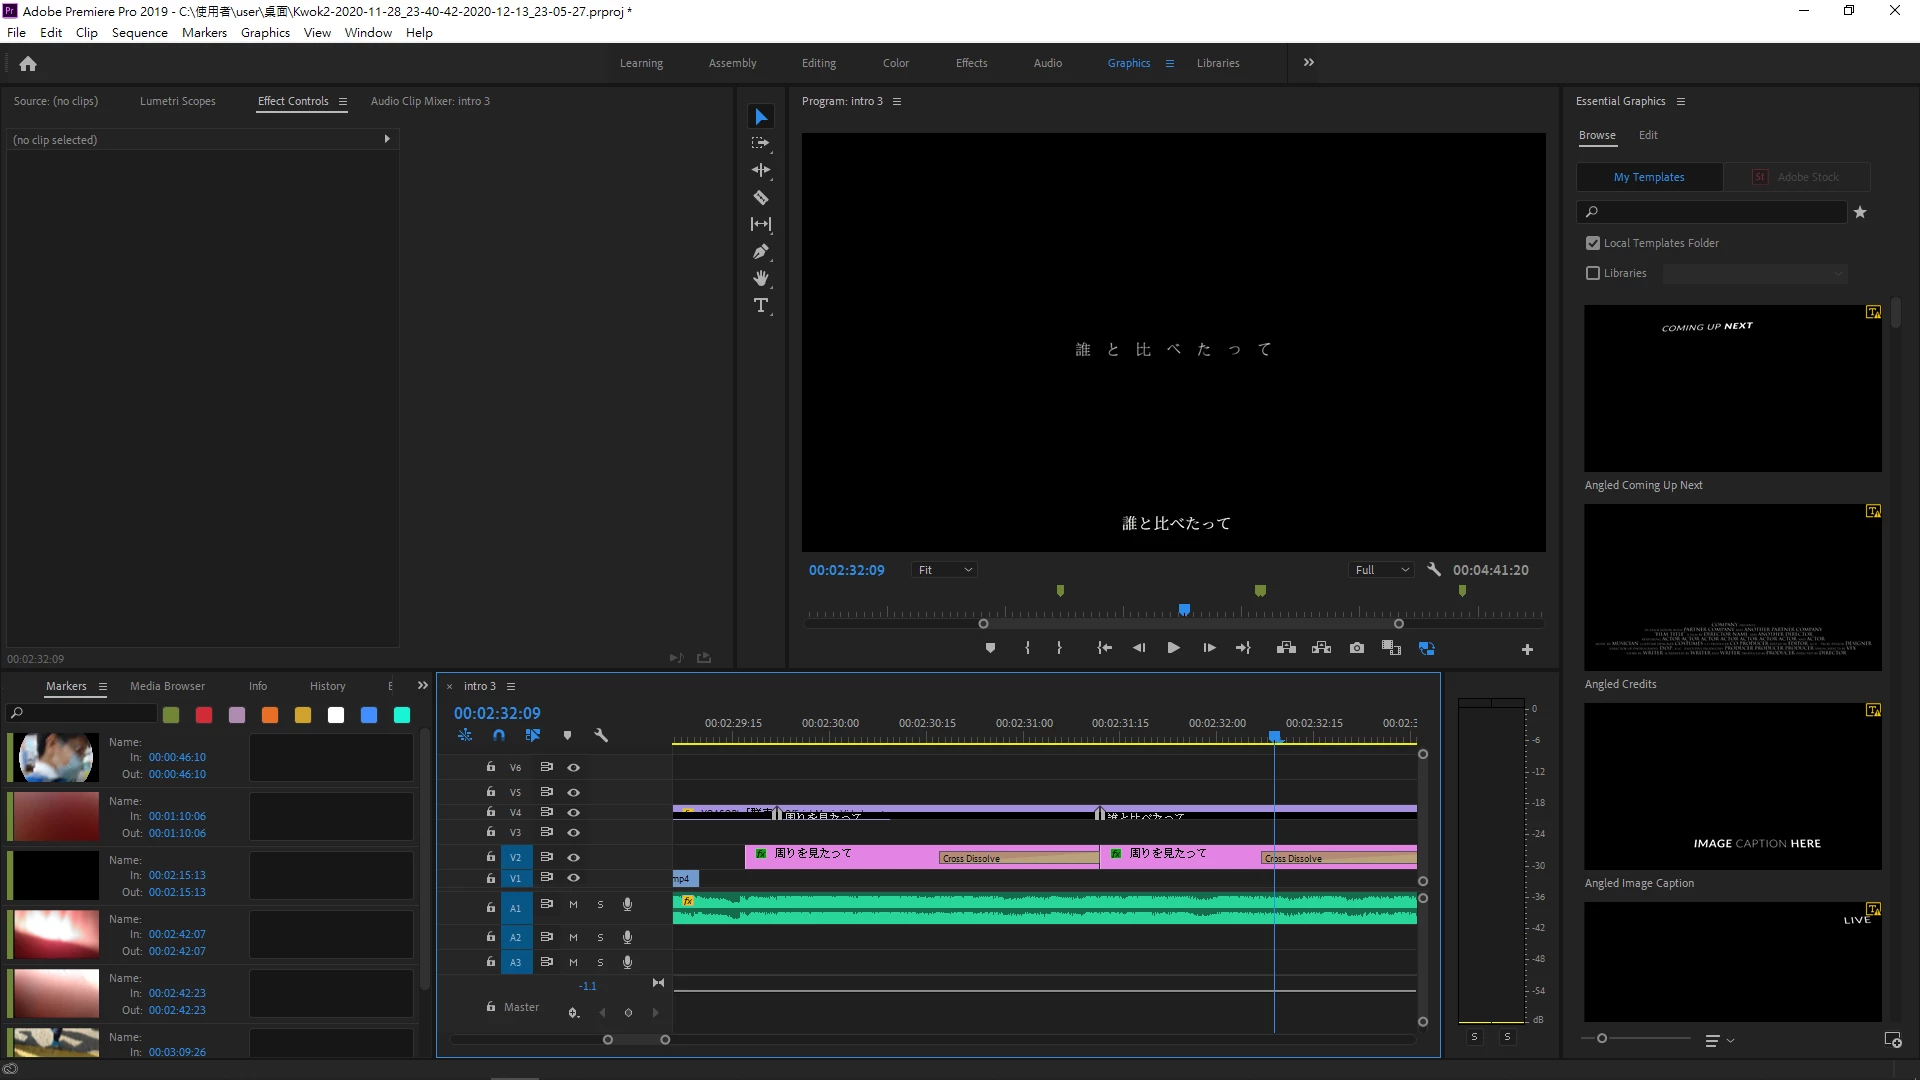This screenshot has width=1920, height=1080.
Task: Select the Type tool
Action: click(761, 306)
